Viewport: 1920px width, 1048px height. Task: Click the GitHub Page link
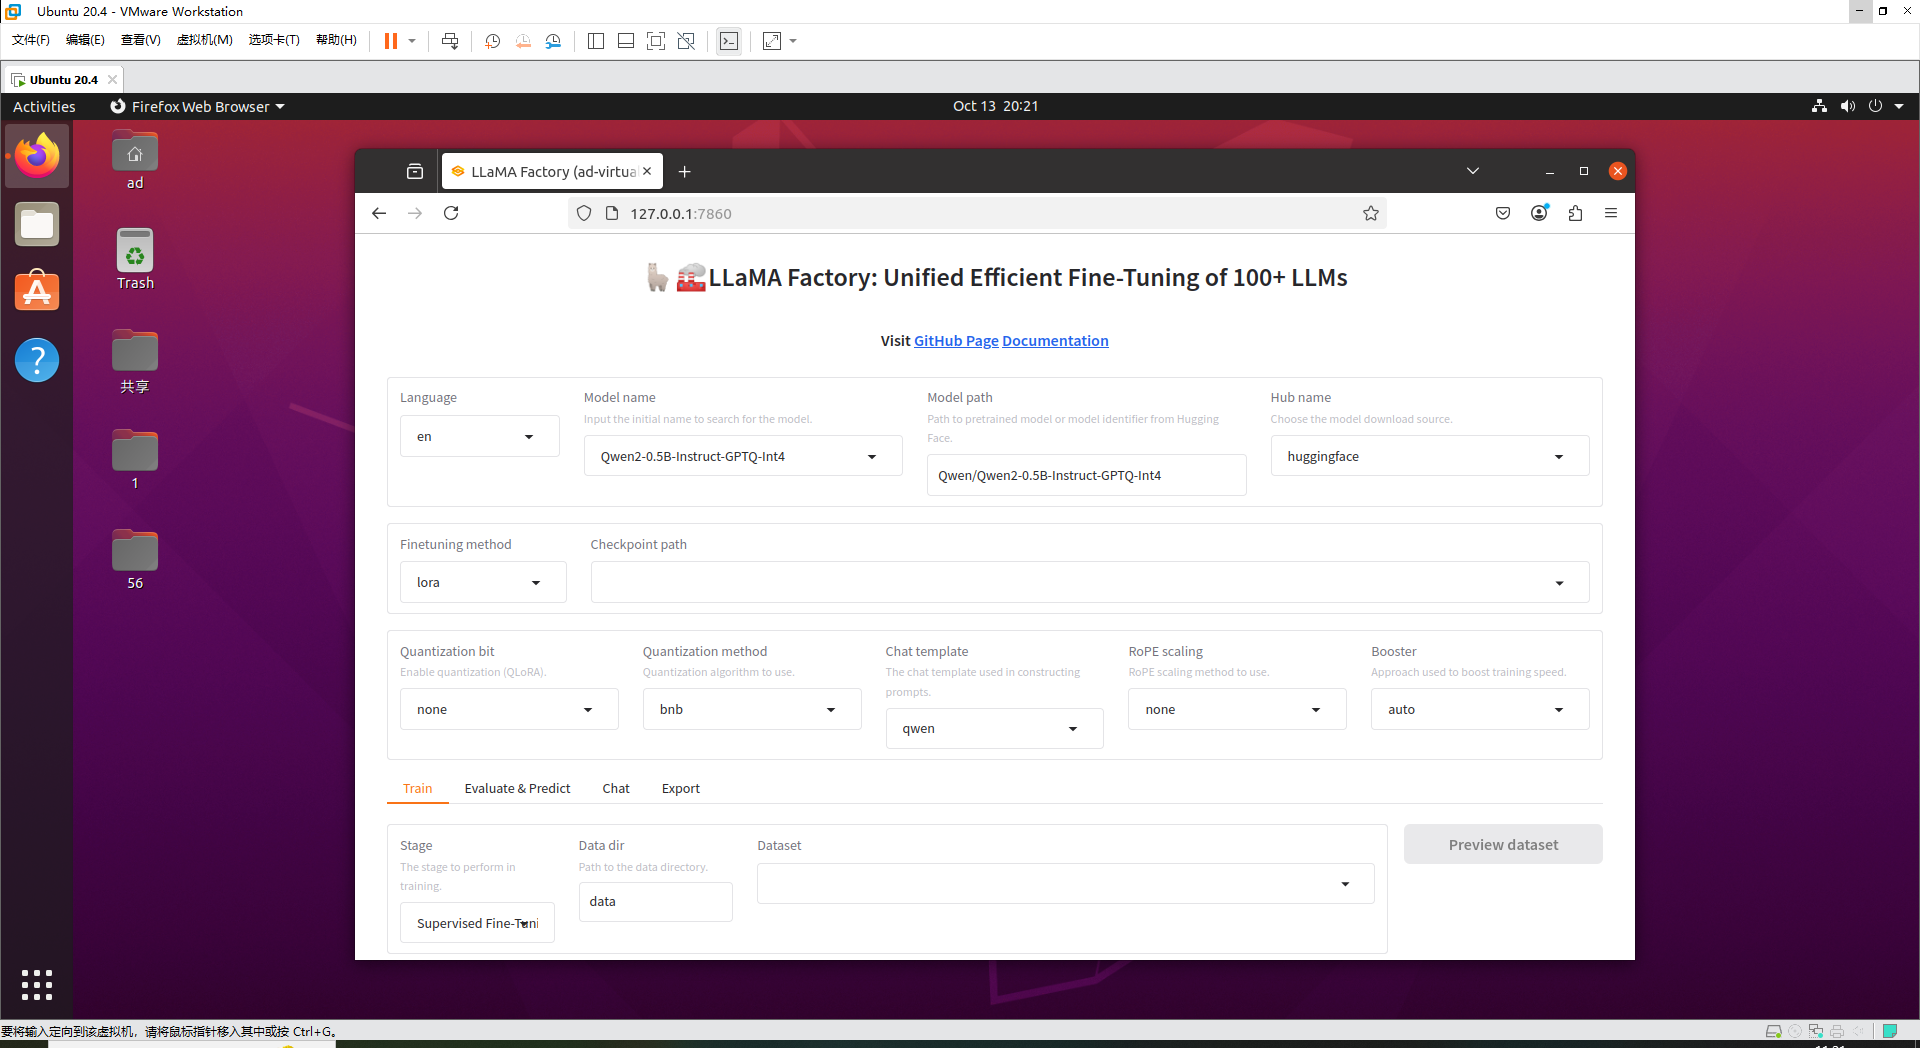point(956,341)
